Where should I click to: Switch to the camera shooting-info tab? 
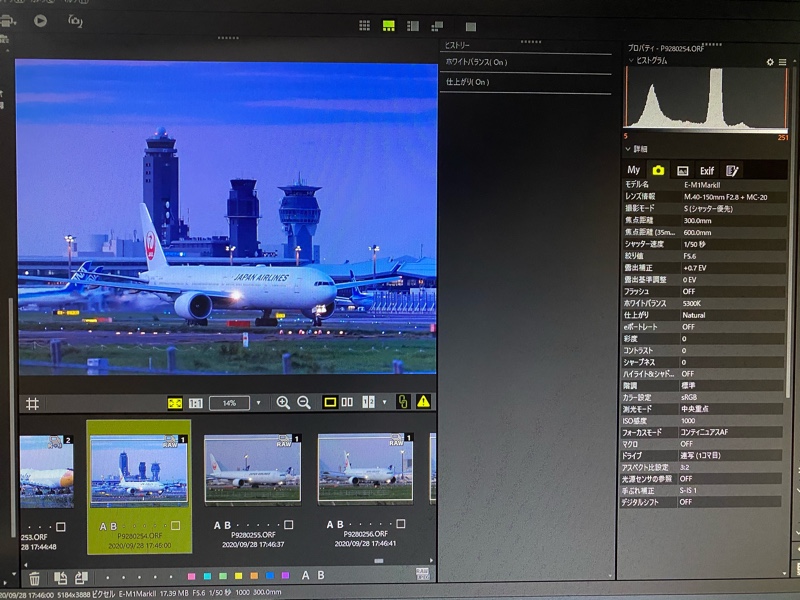click(x=658, y=170)
